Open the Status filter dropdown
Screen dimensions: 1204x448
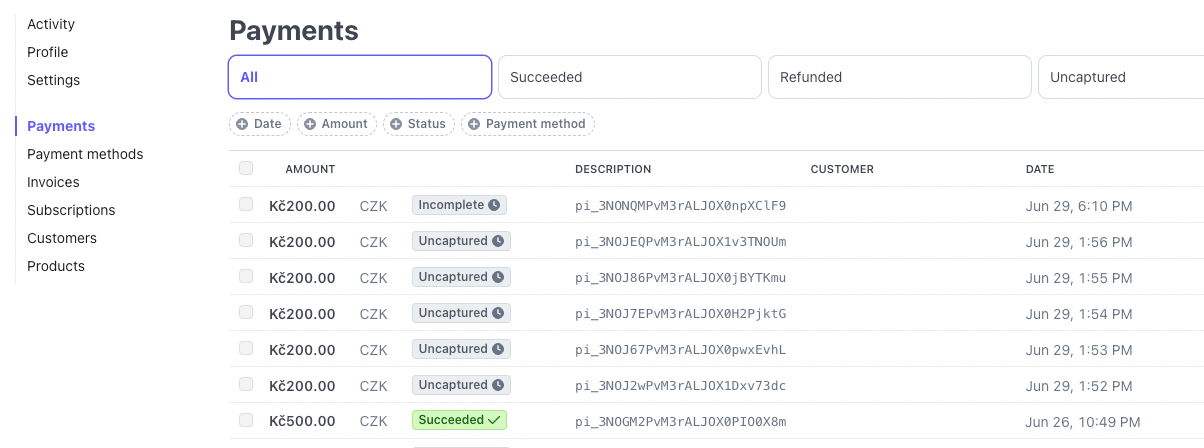[x=419, y=124]
